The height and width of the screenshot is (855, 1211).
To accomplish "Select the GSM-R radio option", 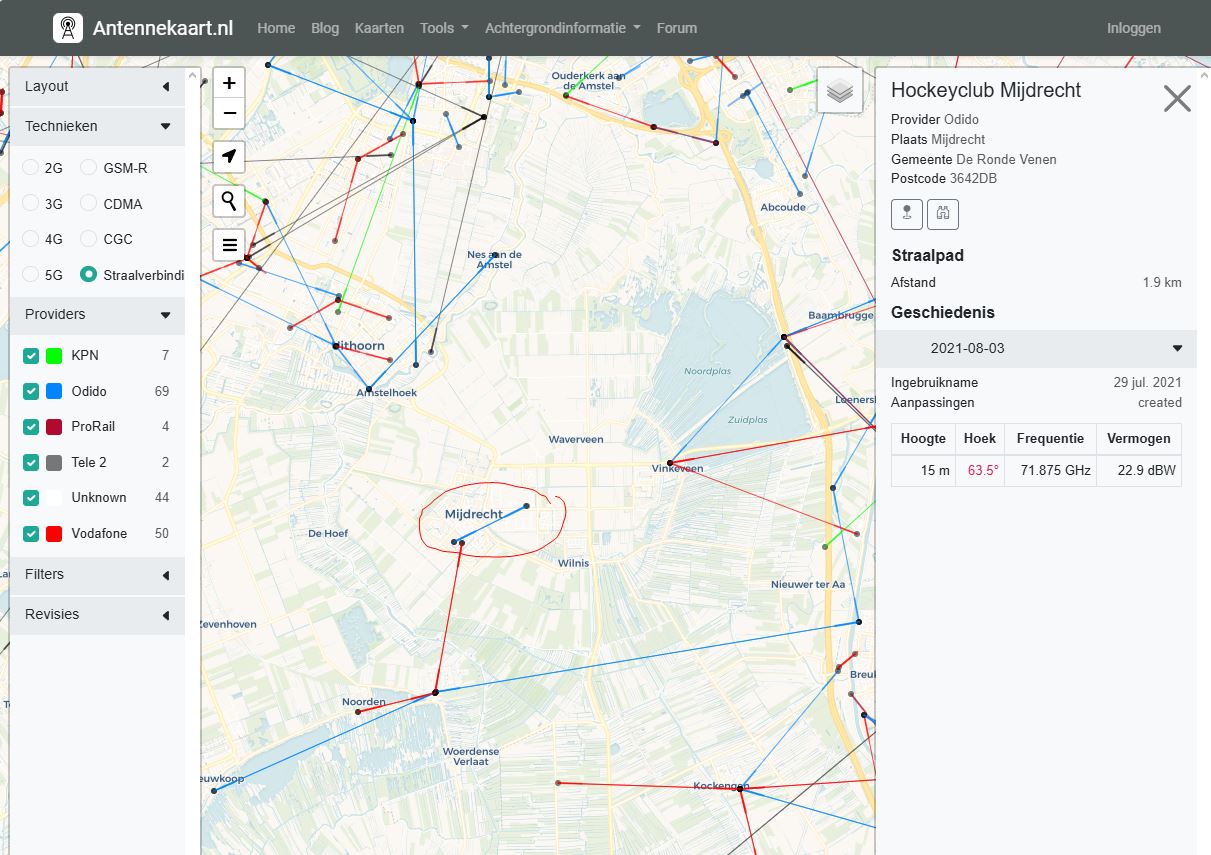I will [89, 168].
